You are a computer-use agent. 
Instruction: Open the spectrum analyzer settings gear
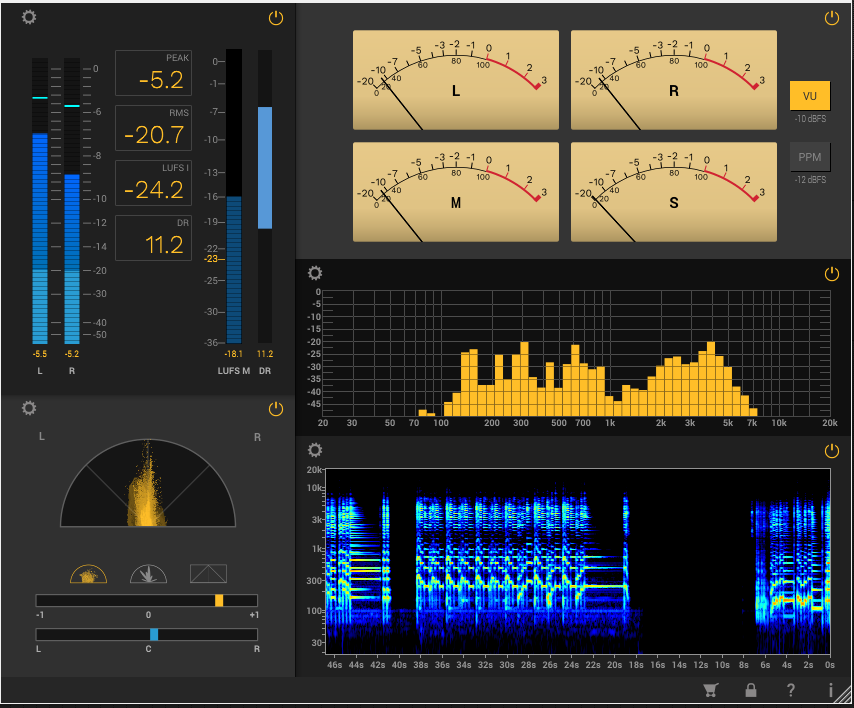point(315,273)
